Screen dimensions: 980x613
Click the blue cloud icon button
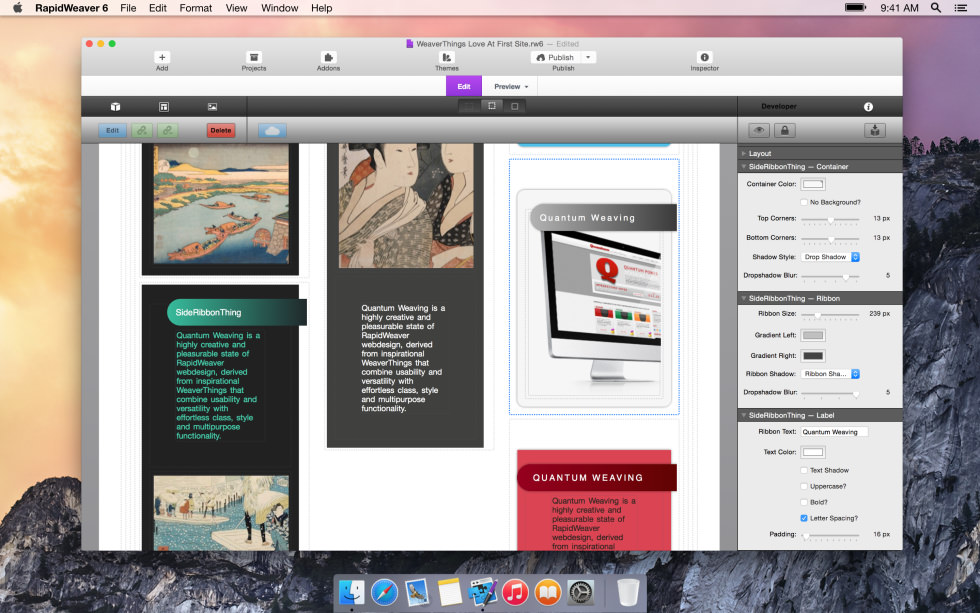[x=272, y=131]
